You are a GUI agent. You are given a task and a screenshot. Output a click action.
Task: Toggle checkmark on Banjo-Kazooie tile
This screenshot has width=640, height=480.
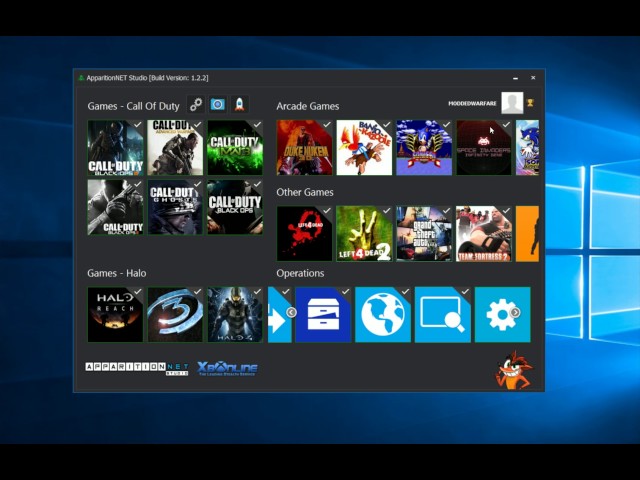(387, 124)
